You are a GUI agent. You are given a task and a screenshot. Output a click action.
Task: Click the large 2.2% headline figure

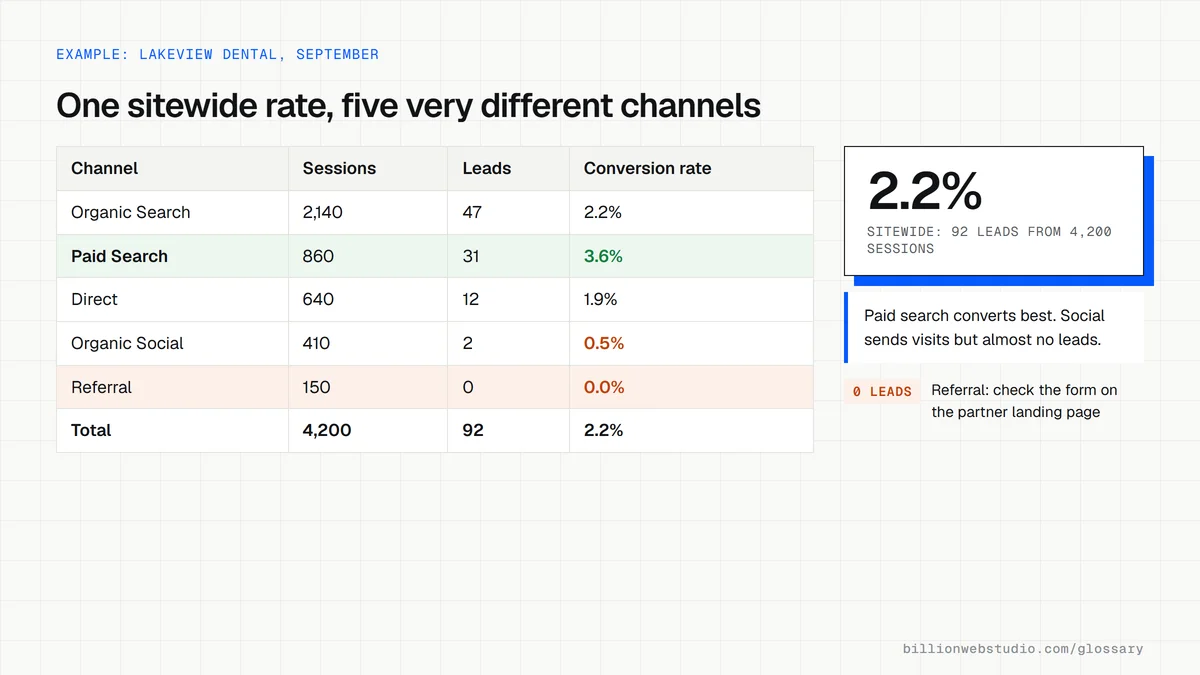tap(925, 190)
